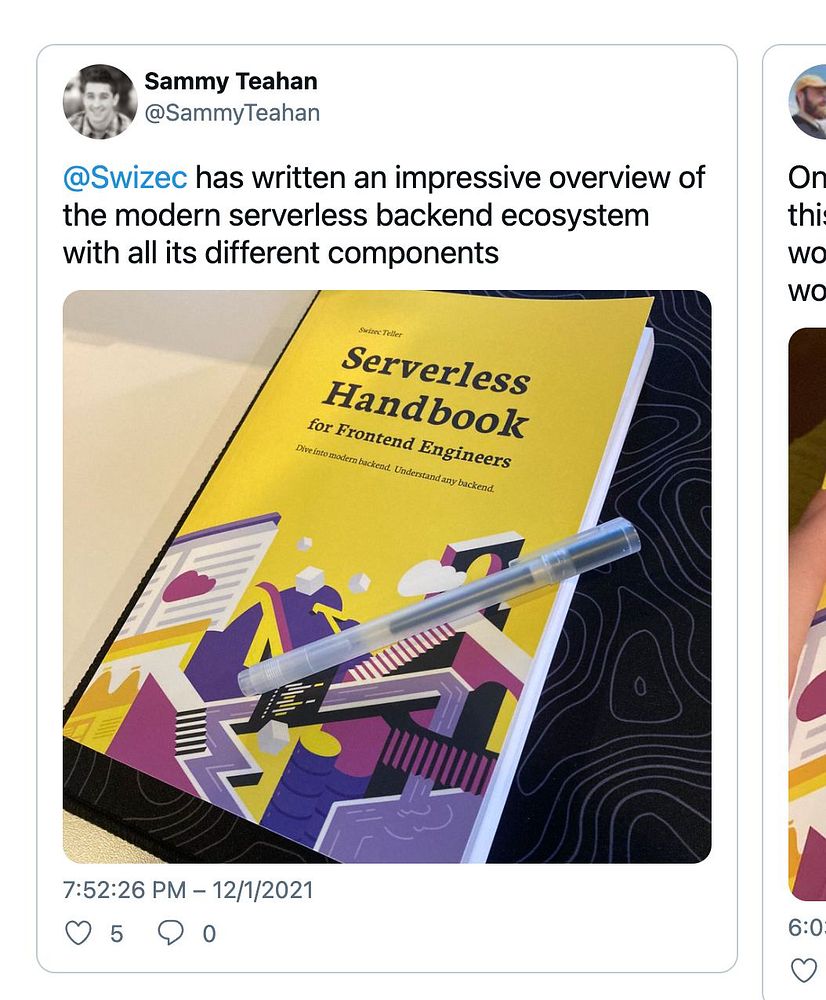Click the heart icon on the second tweet card
The width and height of the screenshot is (826, 1000).
[x=806, y=969]
